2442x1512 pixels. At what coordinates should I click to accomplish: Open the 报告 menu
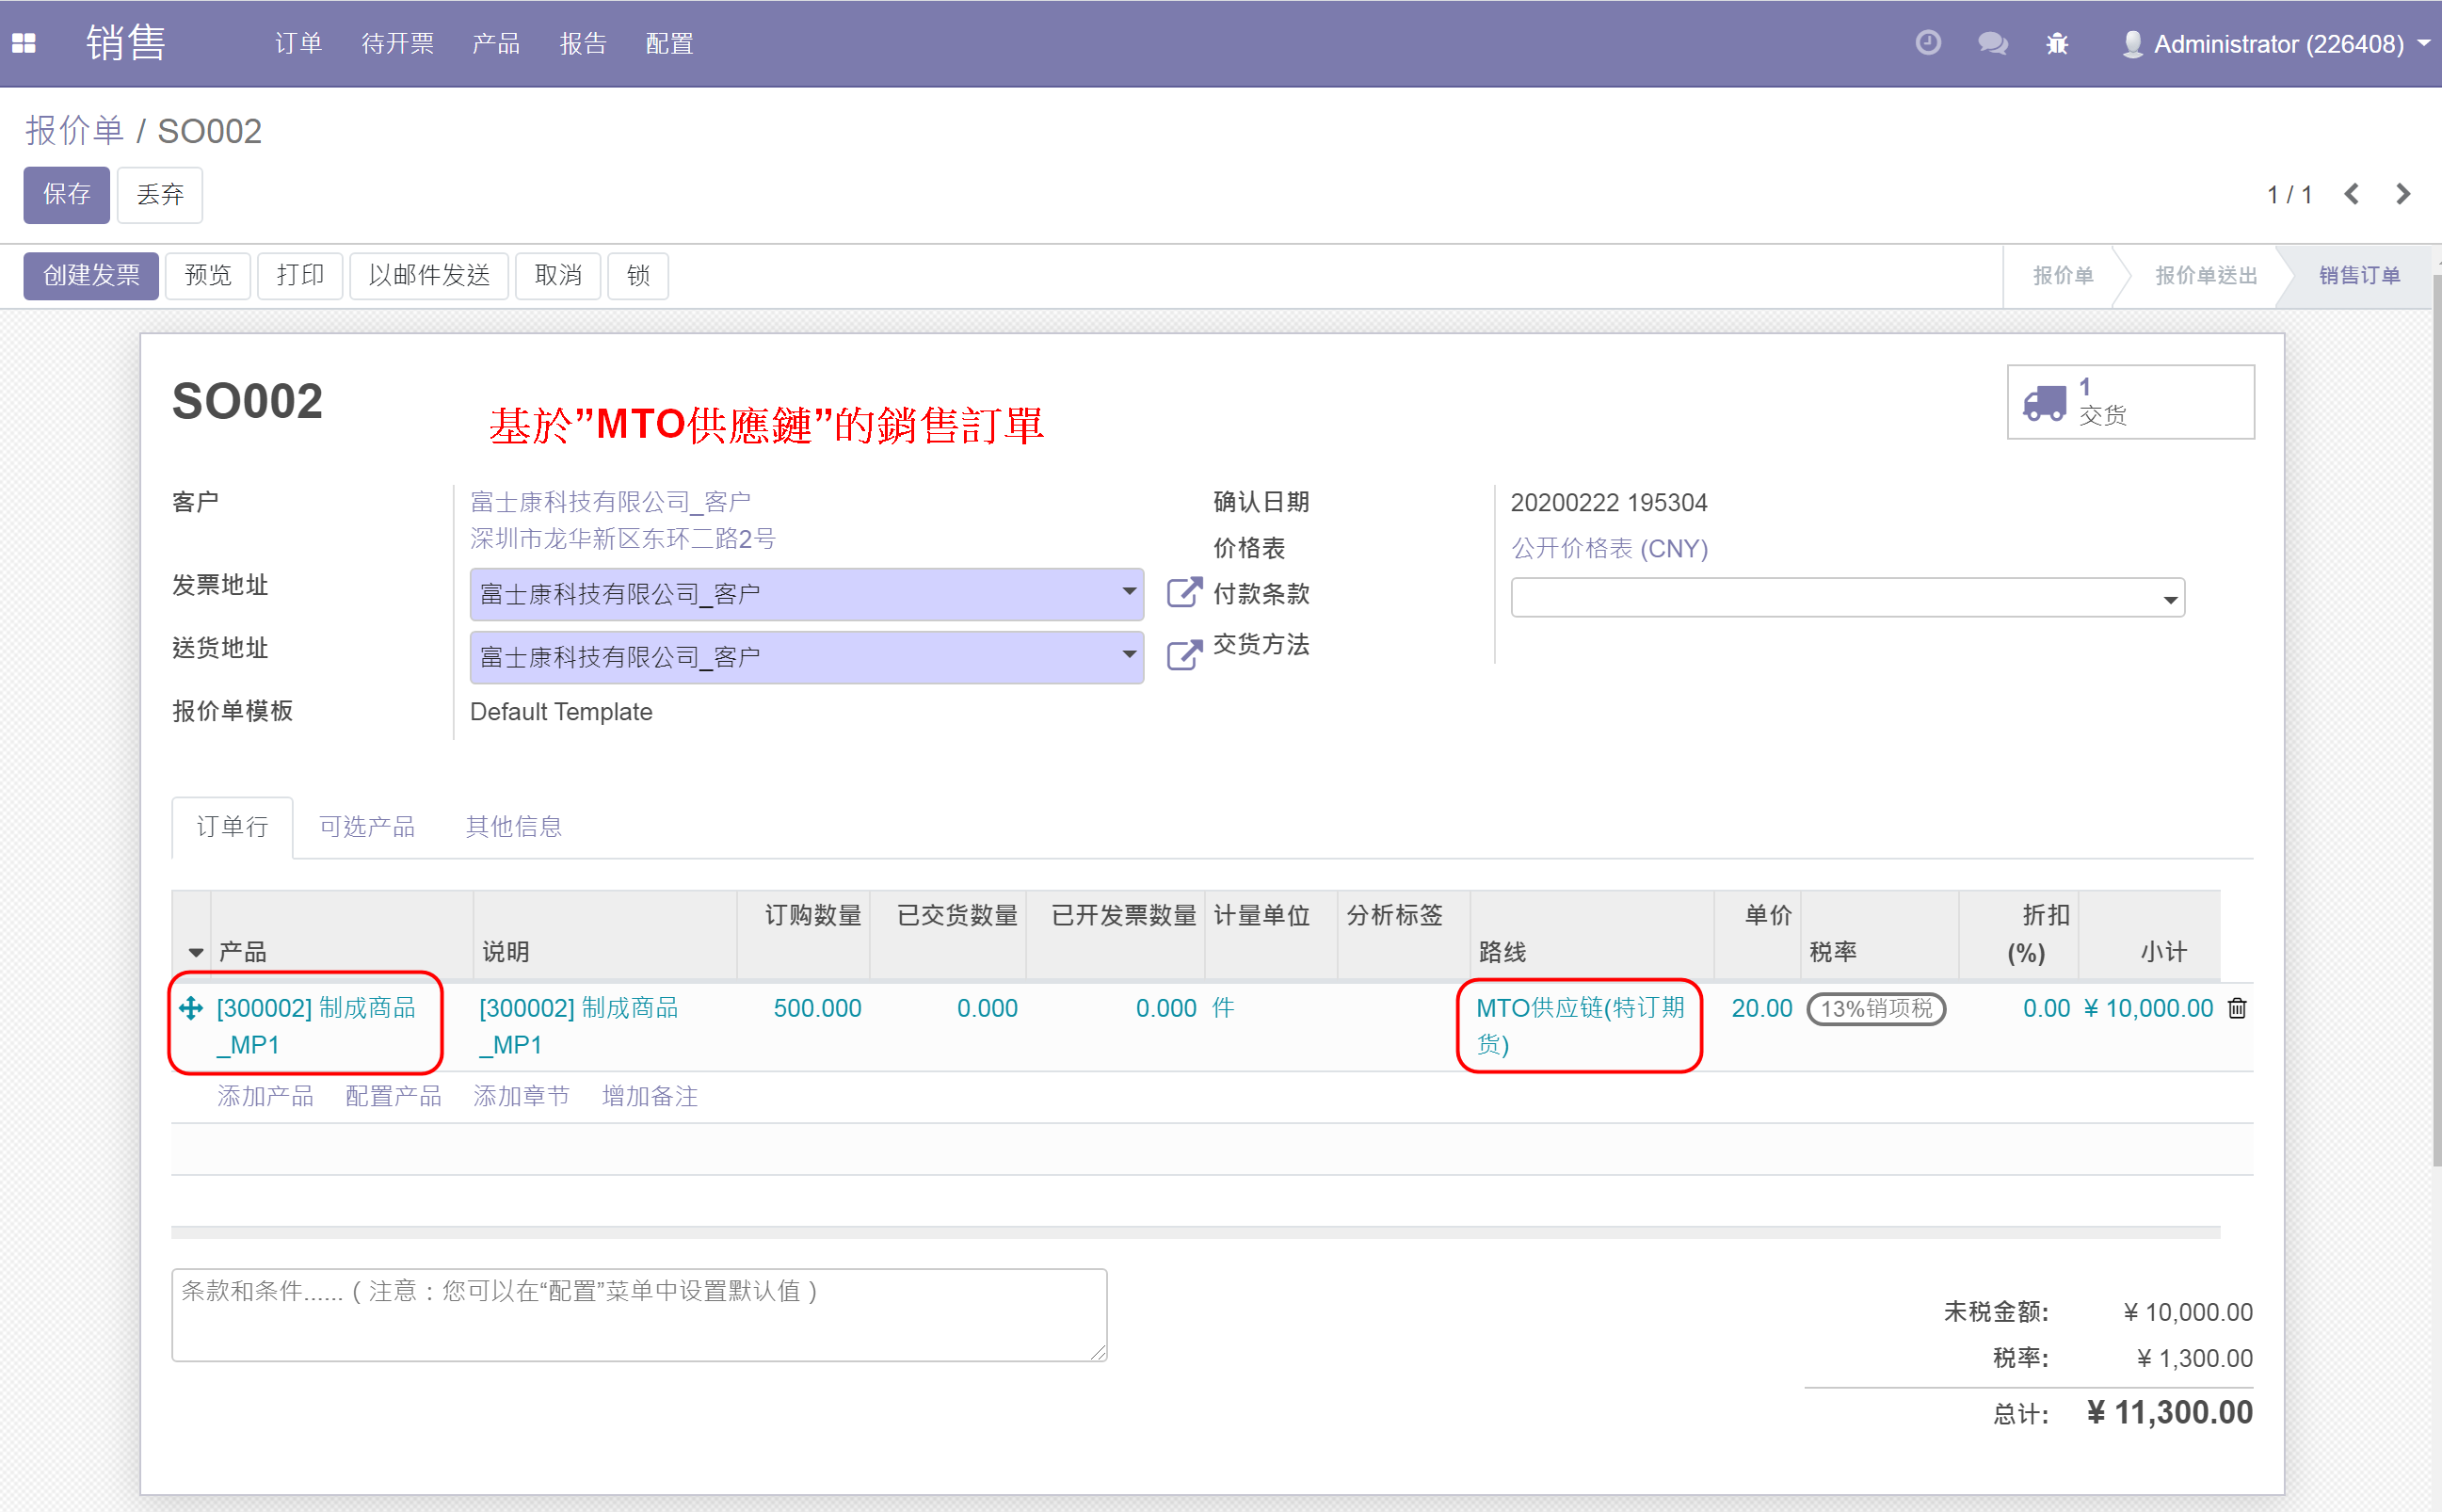pos(583,44)
